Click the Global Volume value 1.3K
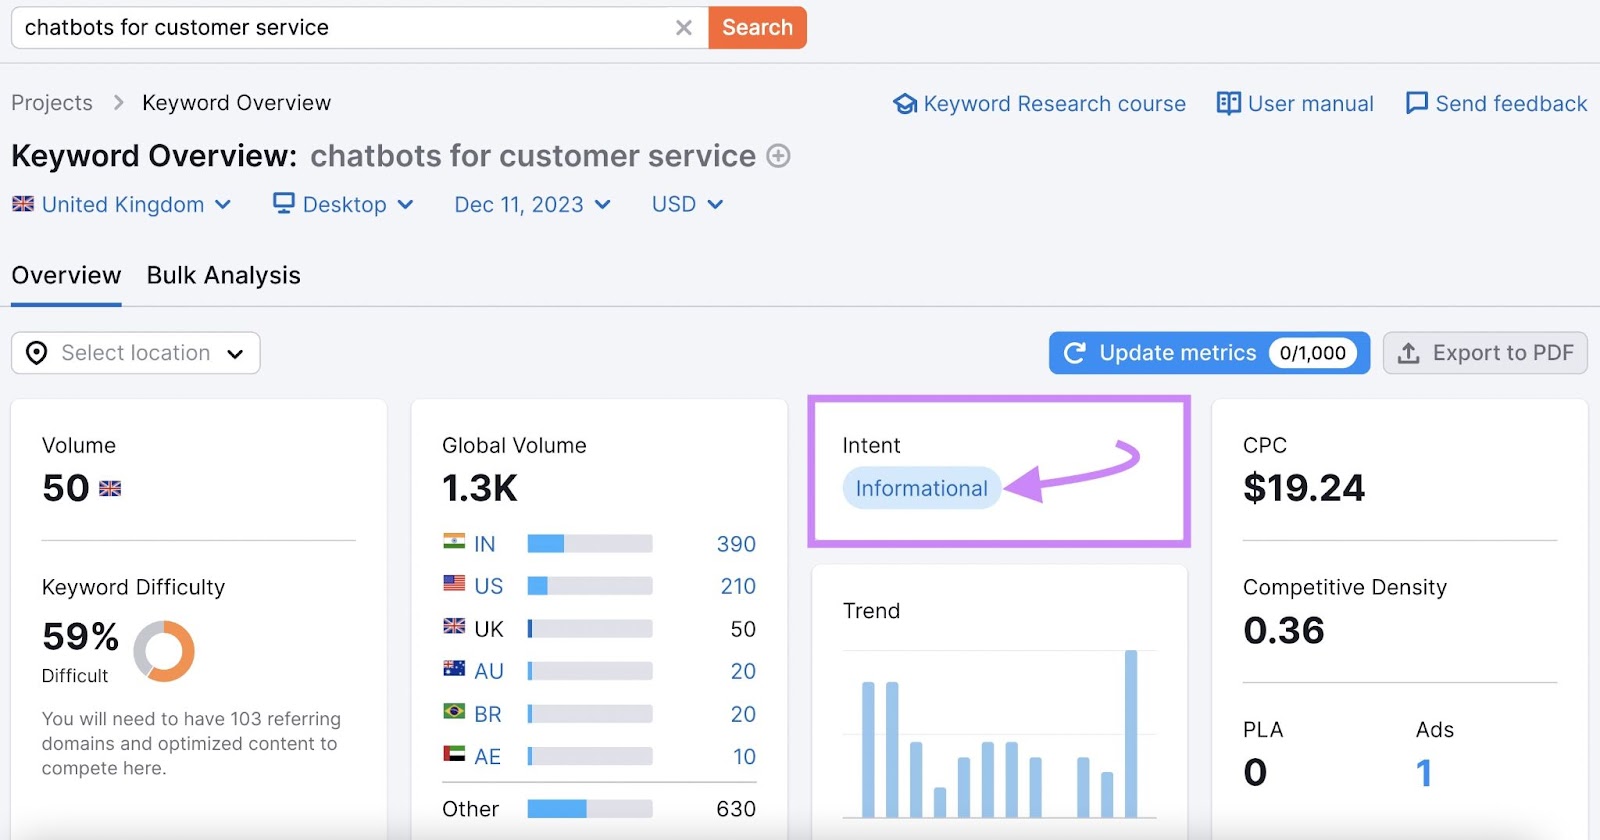Screen dimensions: 1600x840 [x=480, y=488]
